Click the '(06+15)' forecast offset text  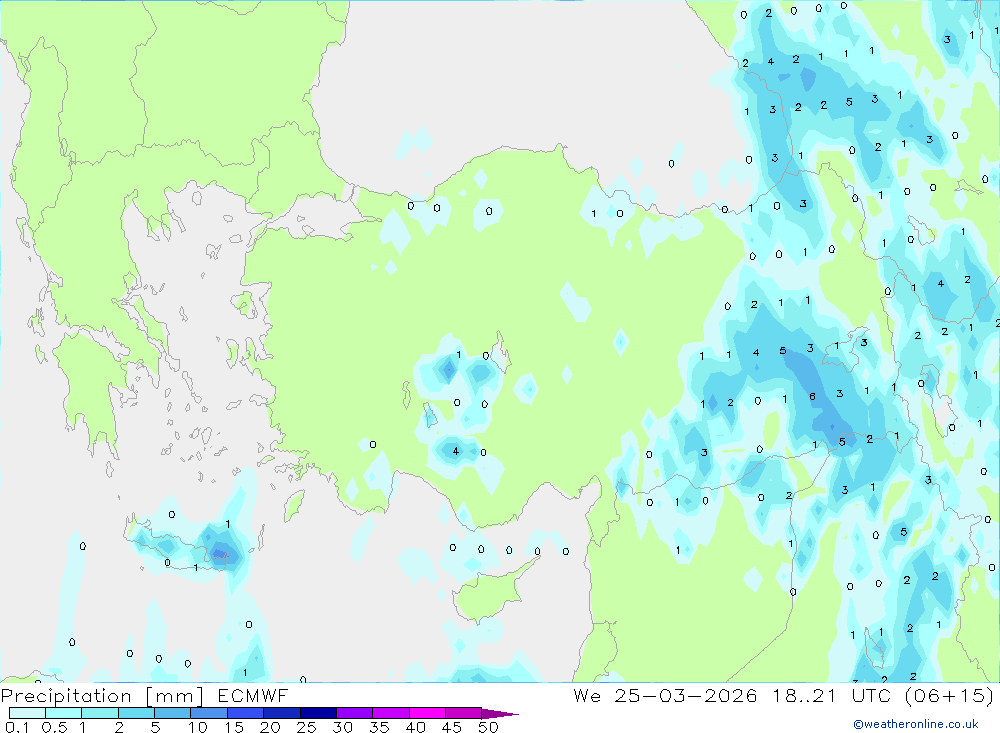(949, 695)
